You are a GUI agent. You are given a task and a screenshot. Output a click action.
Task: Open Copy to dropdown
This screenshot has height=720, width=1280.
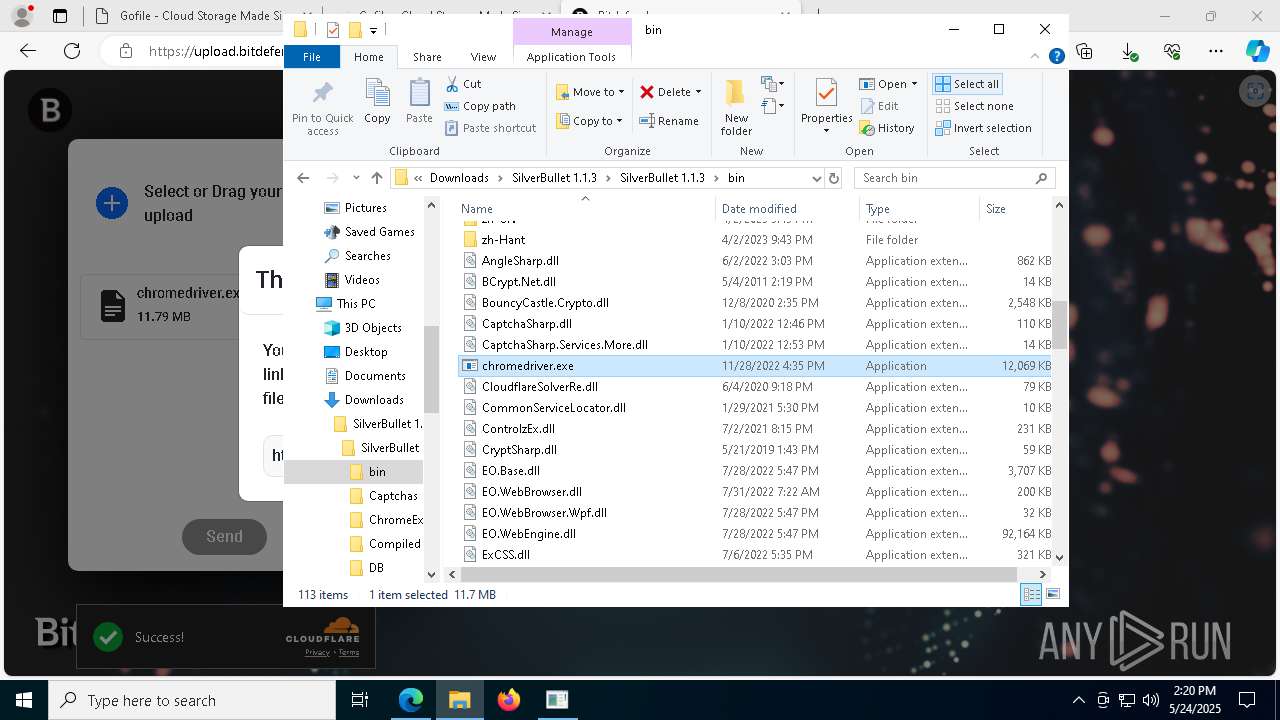coord(589,121)
